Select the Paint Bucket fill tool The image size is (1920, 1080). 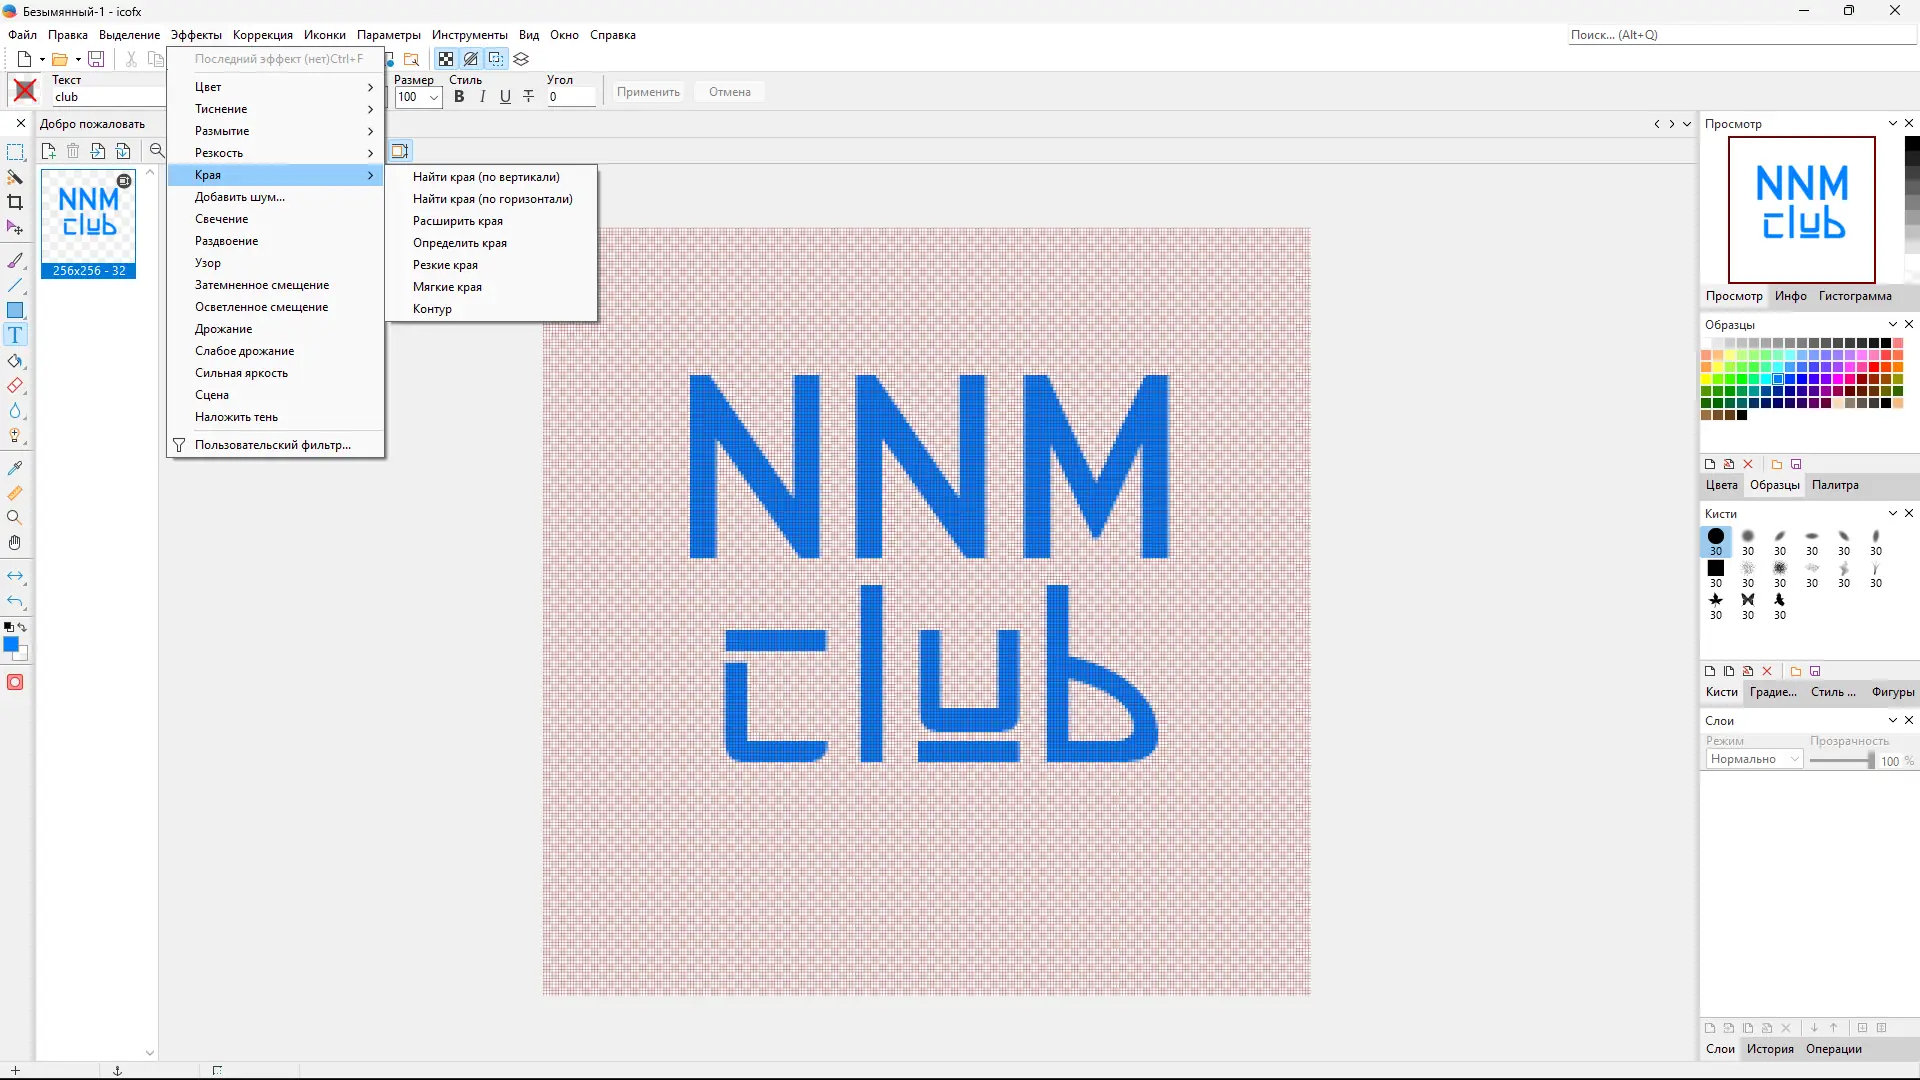point(15,361)
